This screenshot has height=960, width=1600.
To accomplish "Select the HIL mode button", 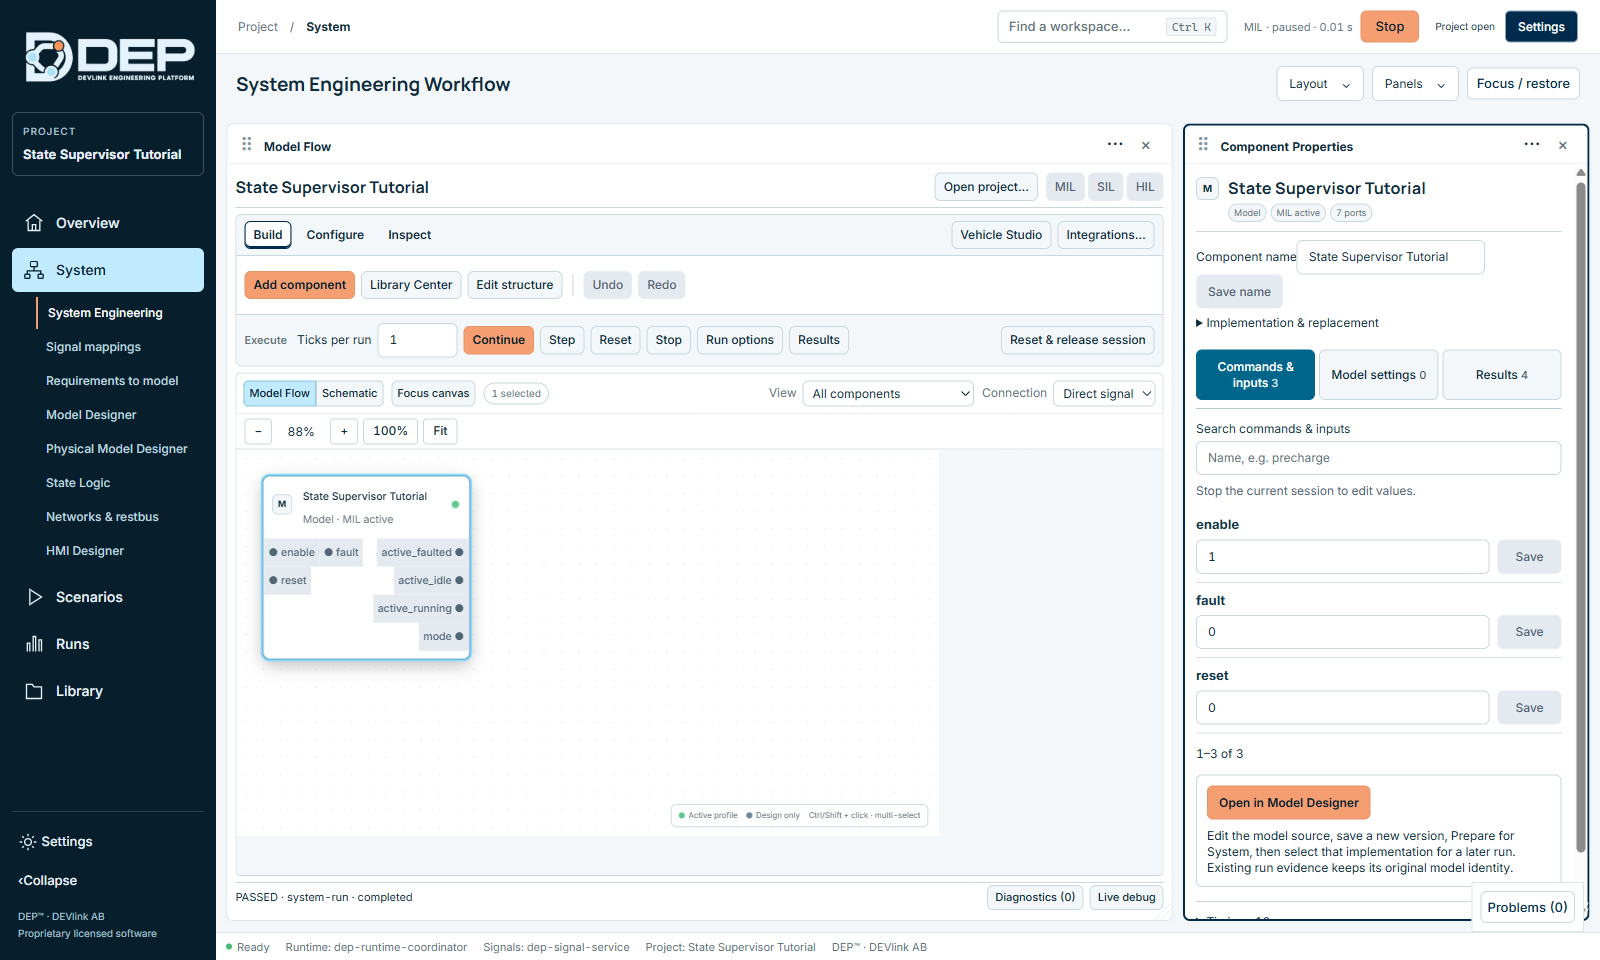I will tap(1145, 187).
